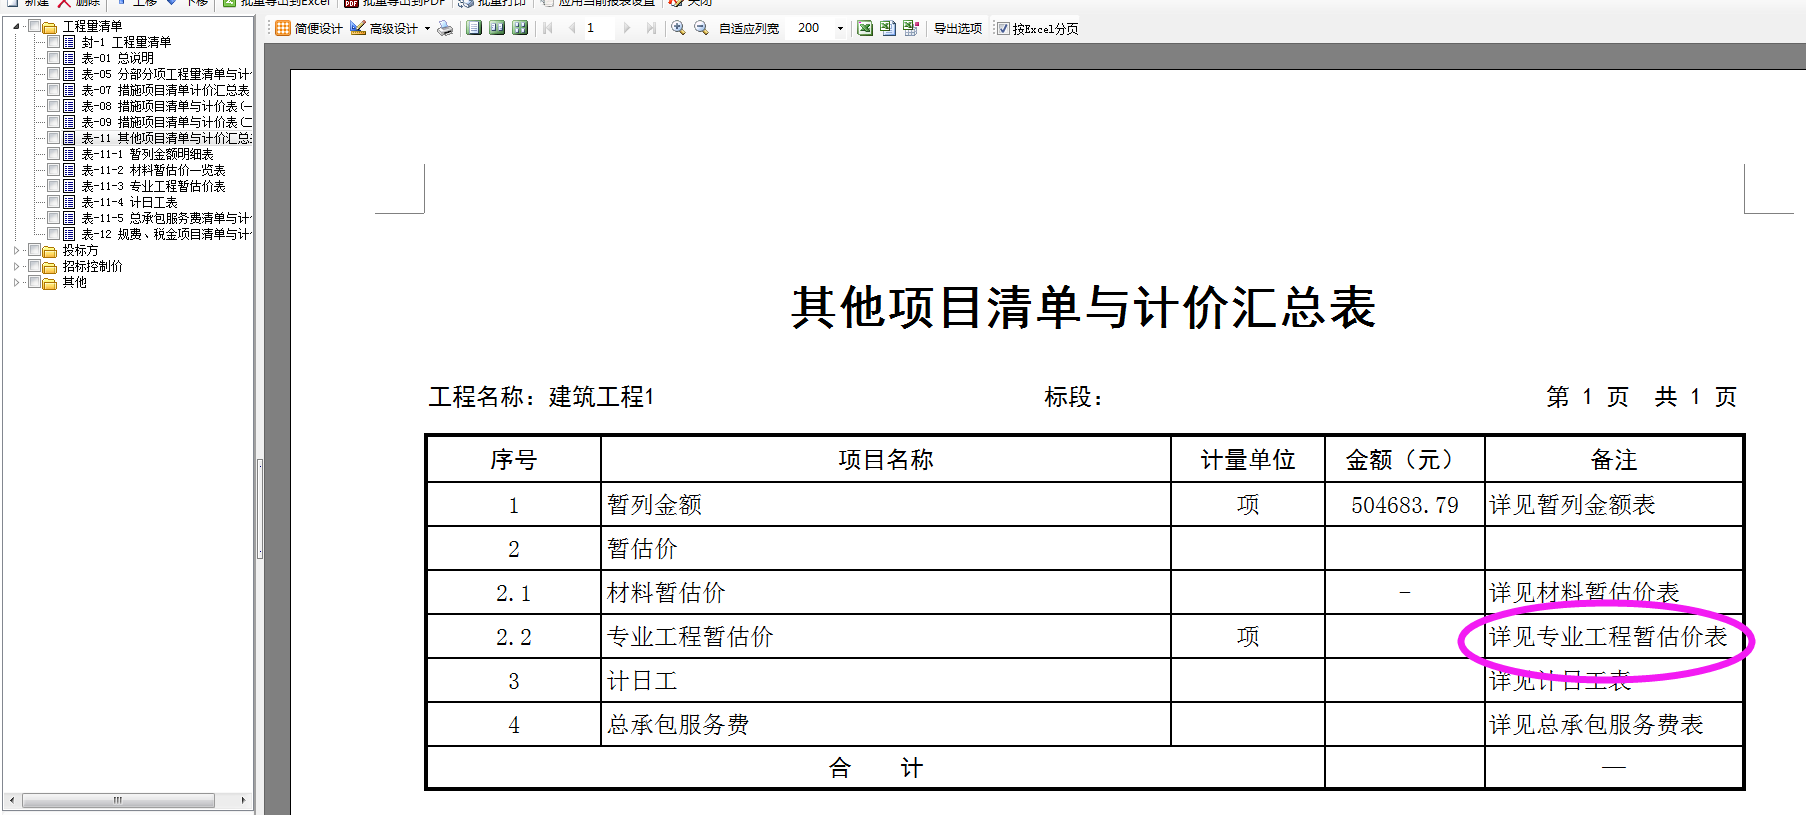Toggle 按Excel分页 checkbox
The height and width of the screenshot is (815, 1806).
(x=1003, y=28)
